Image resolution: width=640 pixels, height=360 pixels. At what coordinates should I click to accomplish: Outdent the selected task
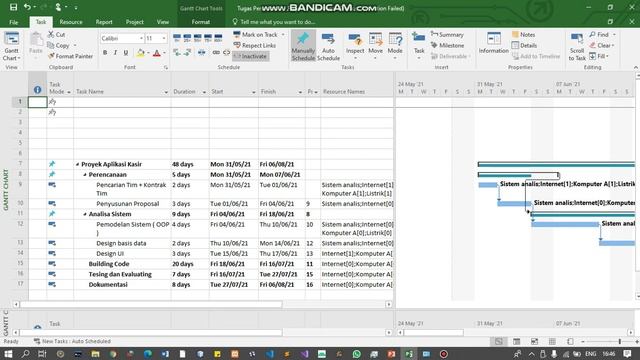tap(177, 52)
